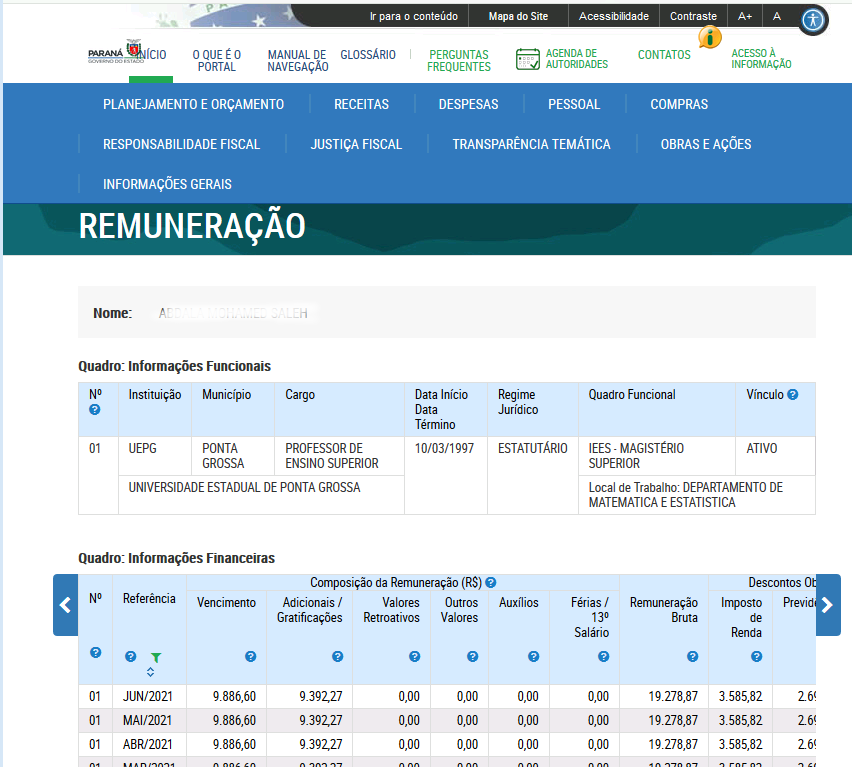The height and width of the screenshot is (767, 852).
Task: Sort Referência column with arrows icon
Action: coord(151,672)
